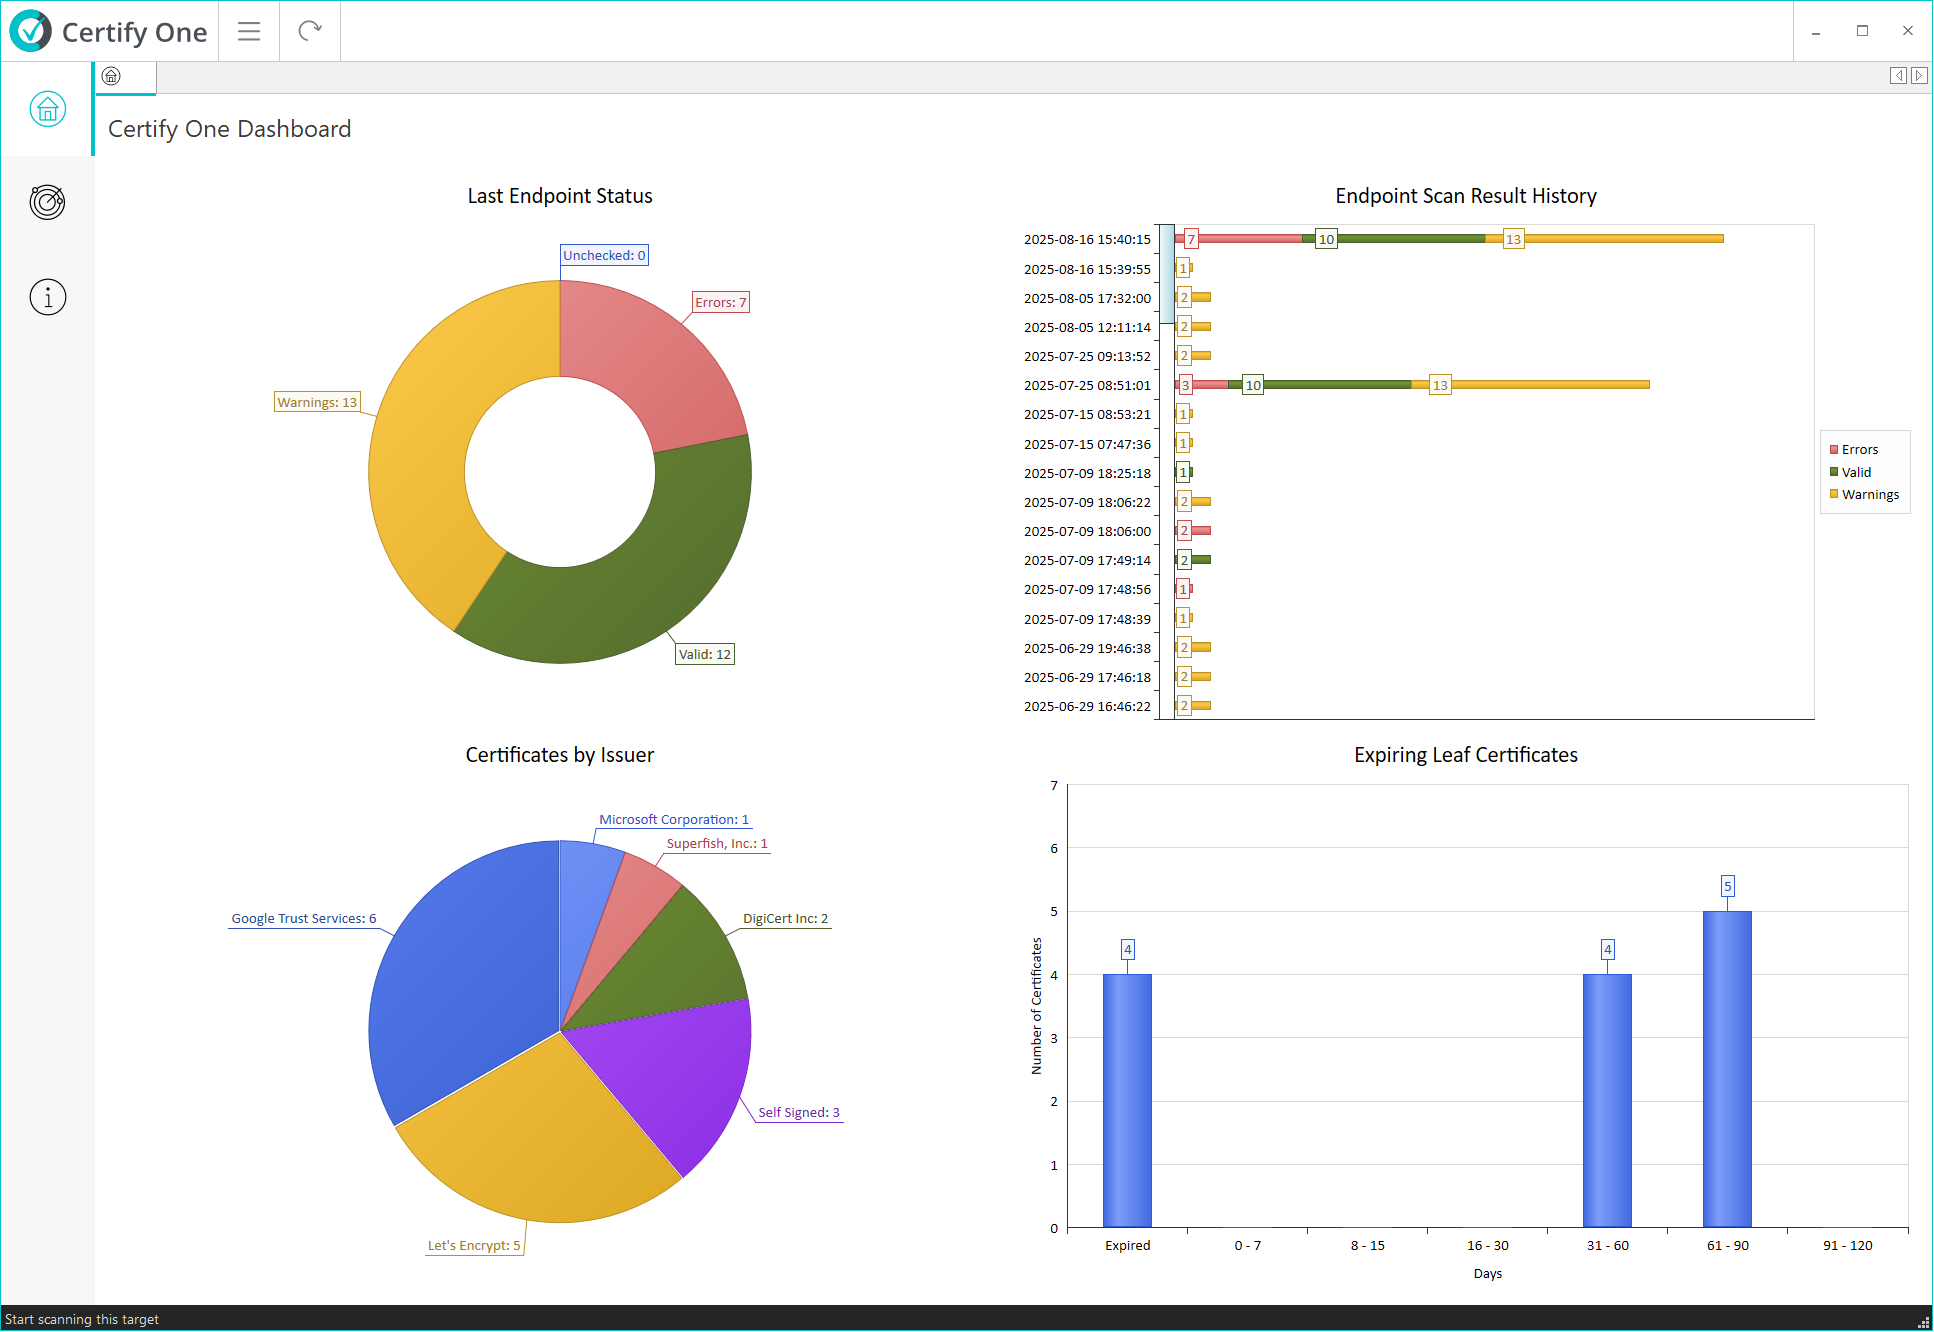Open the info sidebar icon
Viewport: 1934px width, 1332px height.
coord(48,297)
